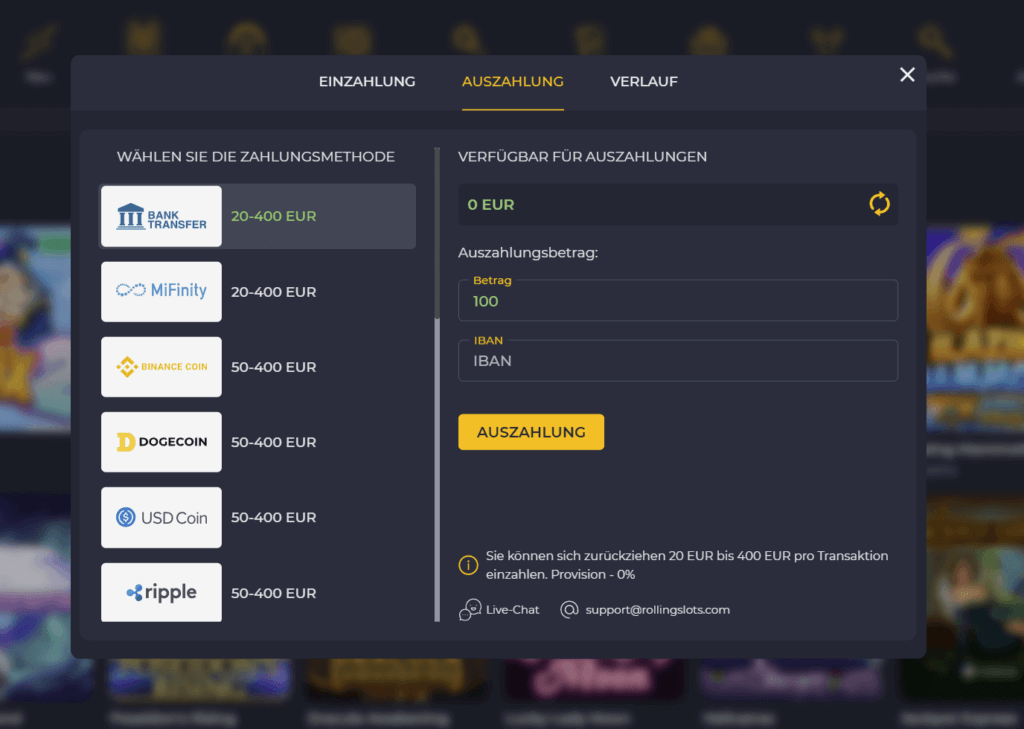Screen dimensions: 1024x729
Task: Click ripple 50-400 EUR limit text
Action: [x=274, y=593]
